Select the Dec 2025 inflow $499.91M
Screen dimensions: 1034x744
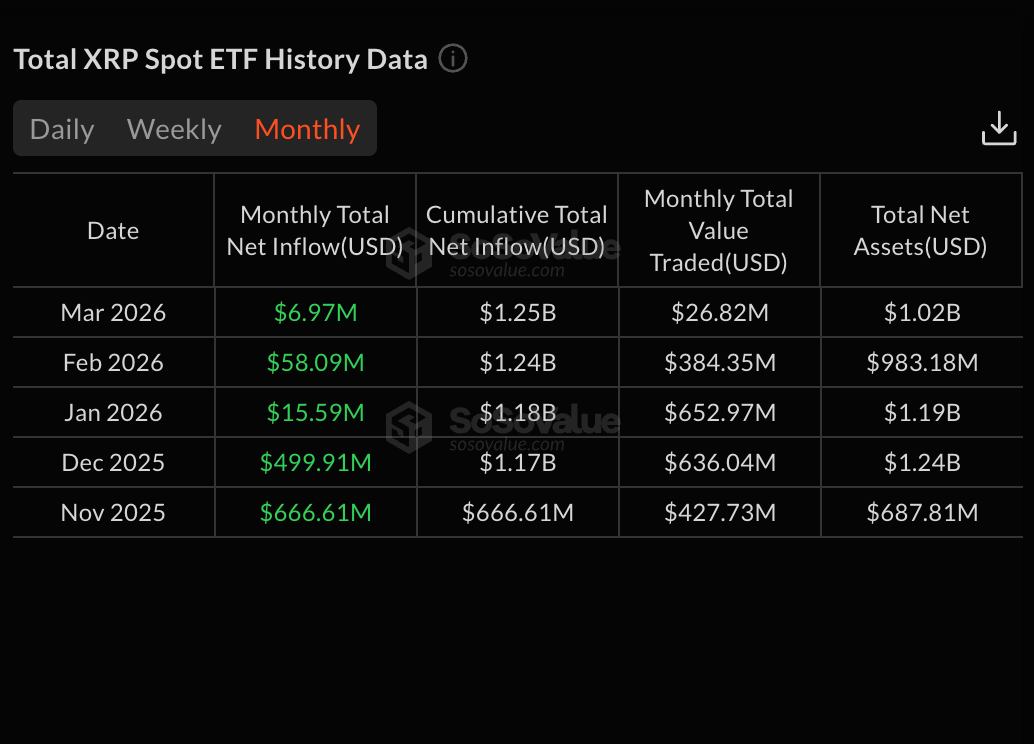pyautogui.click(x=315, y=462)
